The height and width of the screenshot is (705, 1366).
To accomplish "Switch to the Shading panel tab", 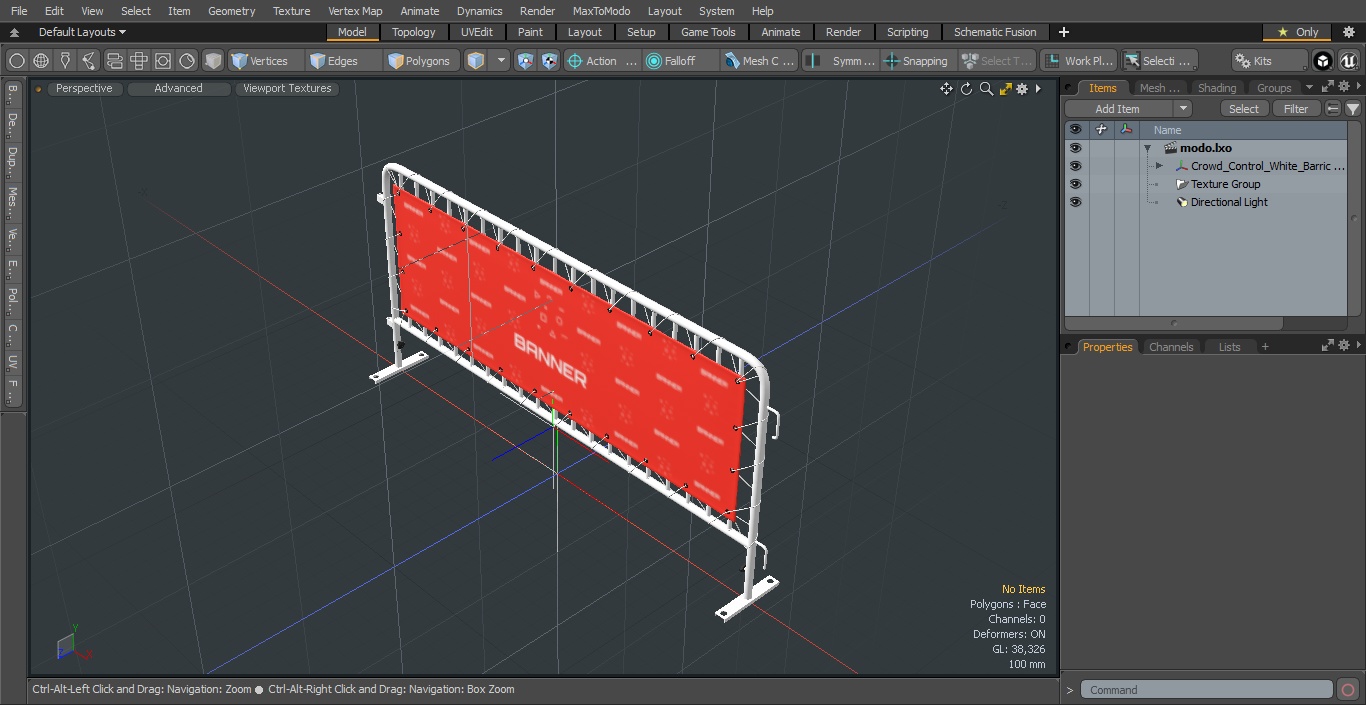I will pos(1216,88).
